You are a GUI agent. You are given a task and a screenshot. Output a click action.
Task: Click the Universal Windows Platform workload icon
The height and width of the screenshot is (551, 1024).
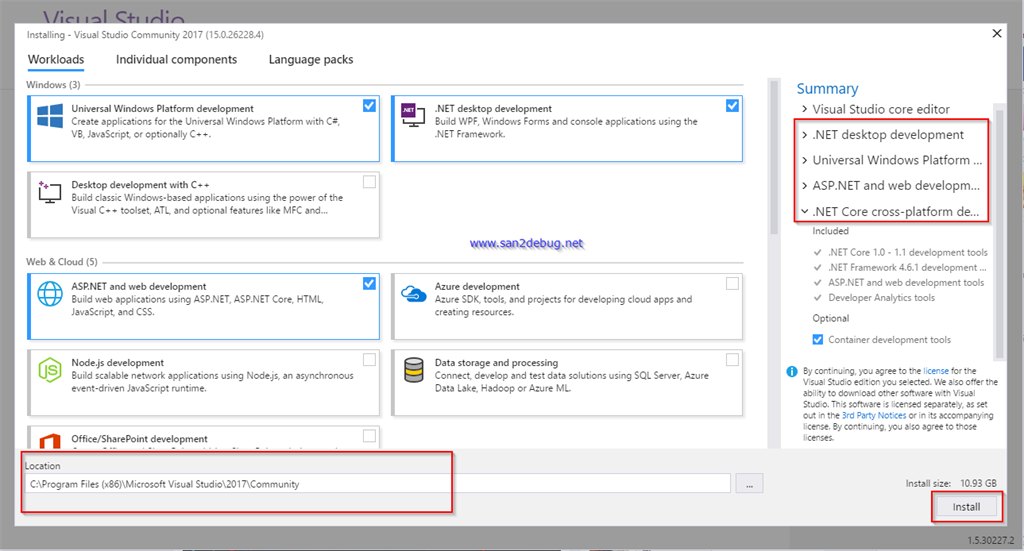(49, 116)
